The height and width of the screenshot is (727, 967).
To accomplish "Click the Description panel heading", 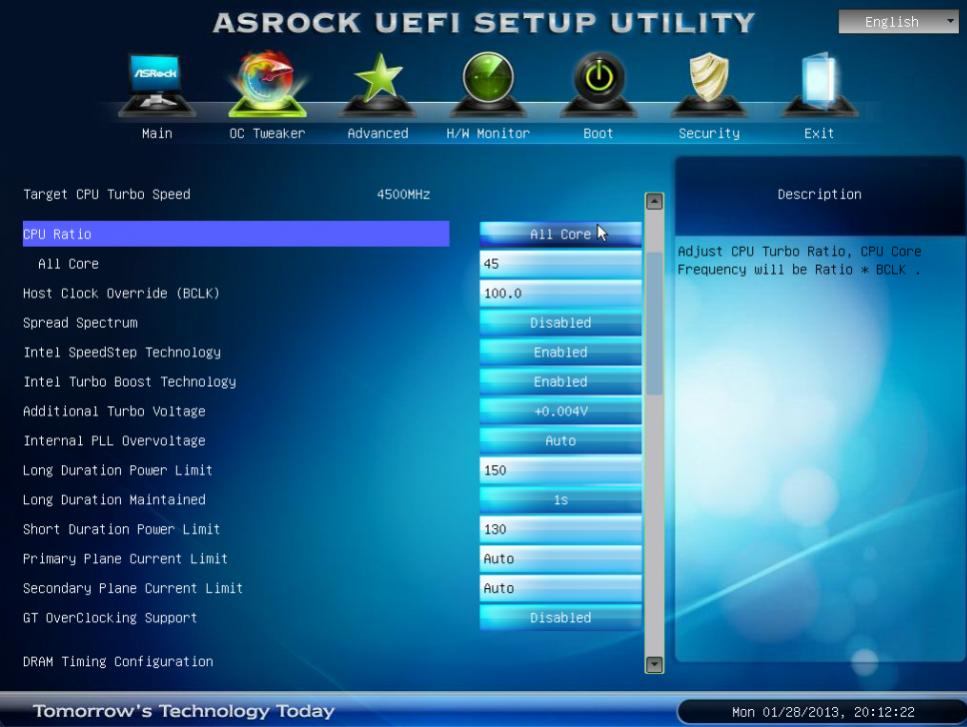I will pyautogui.click(x=819, y=194).
